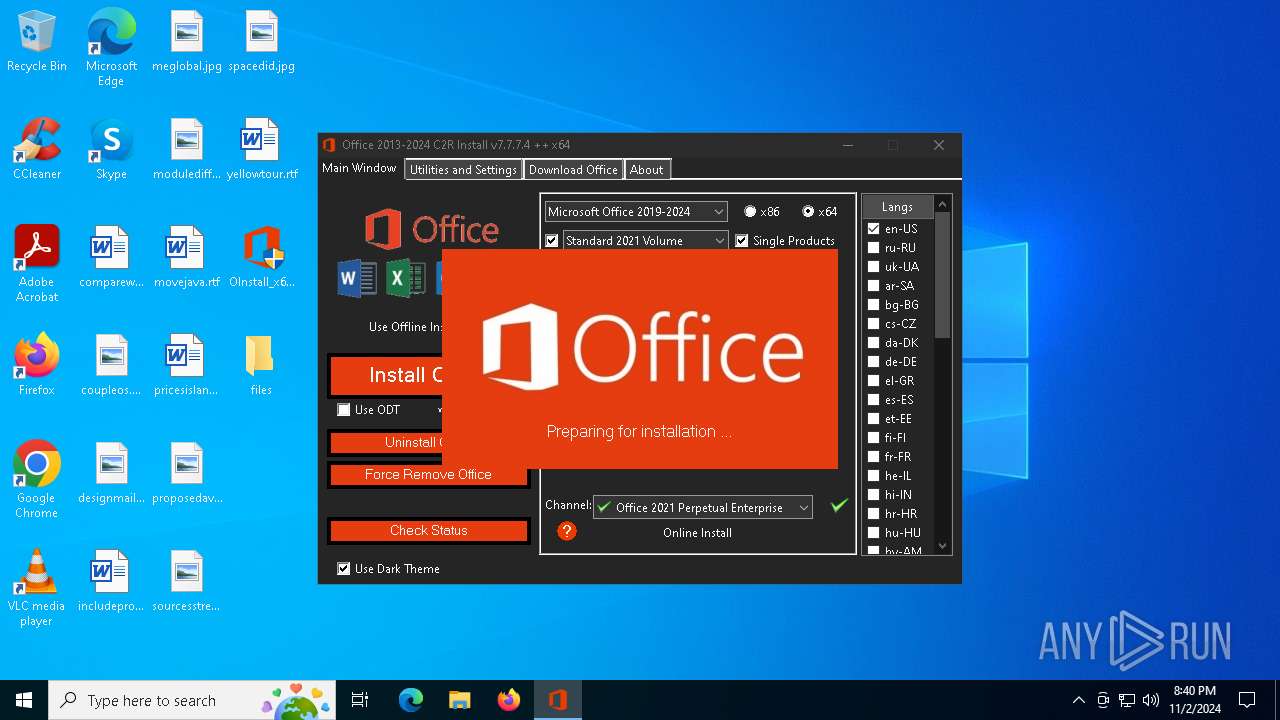Switch to Utilities and Settings tab
The image size is (1280, 720).
tap(463, 169)
